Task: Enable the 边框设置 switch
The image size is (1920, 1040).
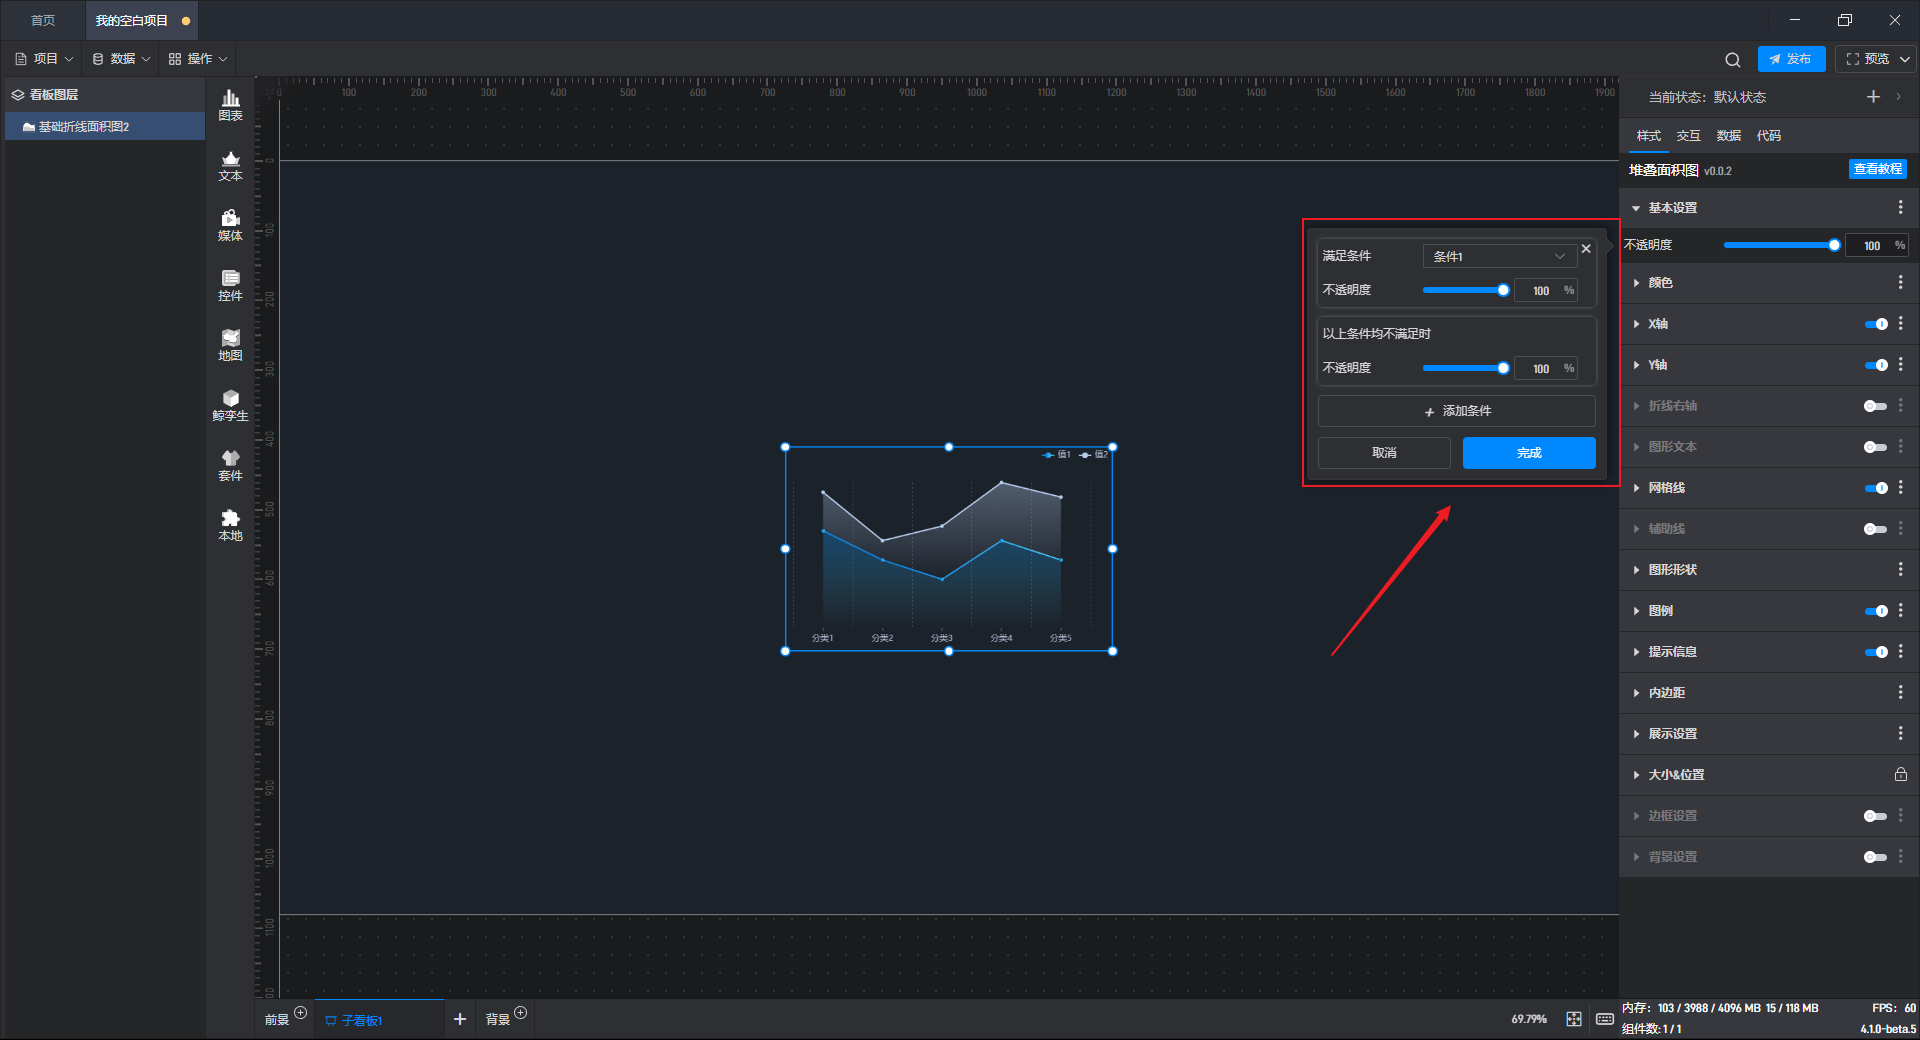Action: pyautogui.click(x=1876, y=816)
